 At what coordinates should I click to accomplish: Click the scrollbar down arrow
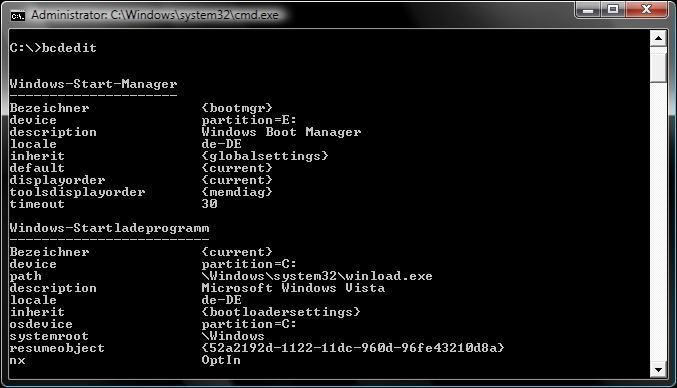point(658,369)
